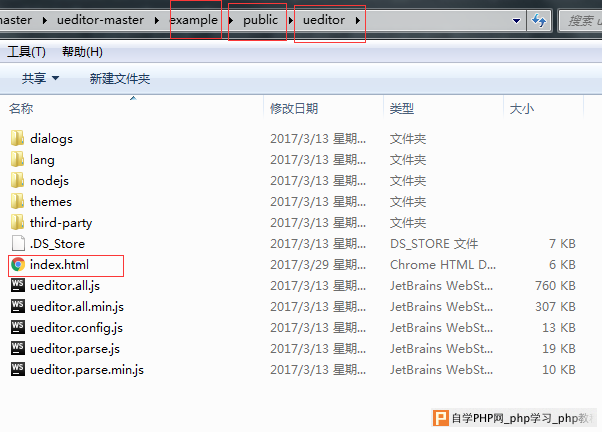Click the WebStorm icon of ueditor.all.js
The width and height of the screenshot is (602, 432).
(18, 285)
